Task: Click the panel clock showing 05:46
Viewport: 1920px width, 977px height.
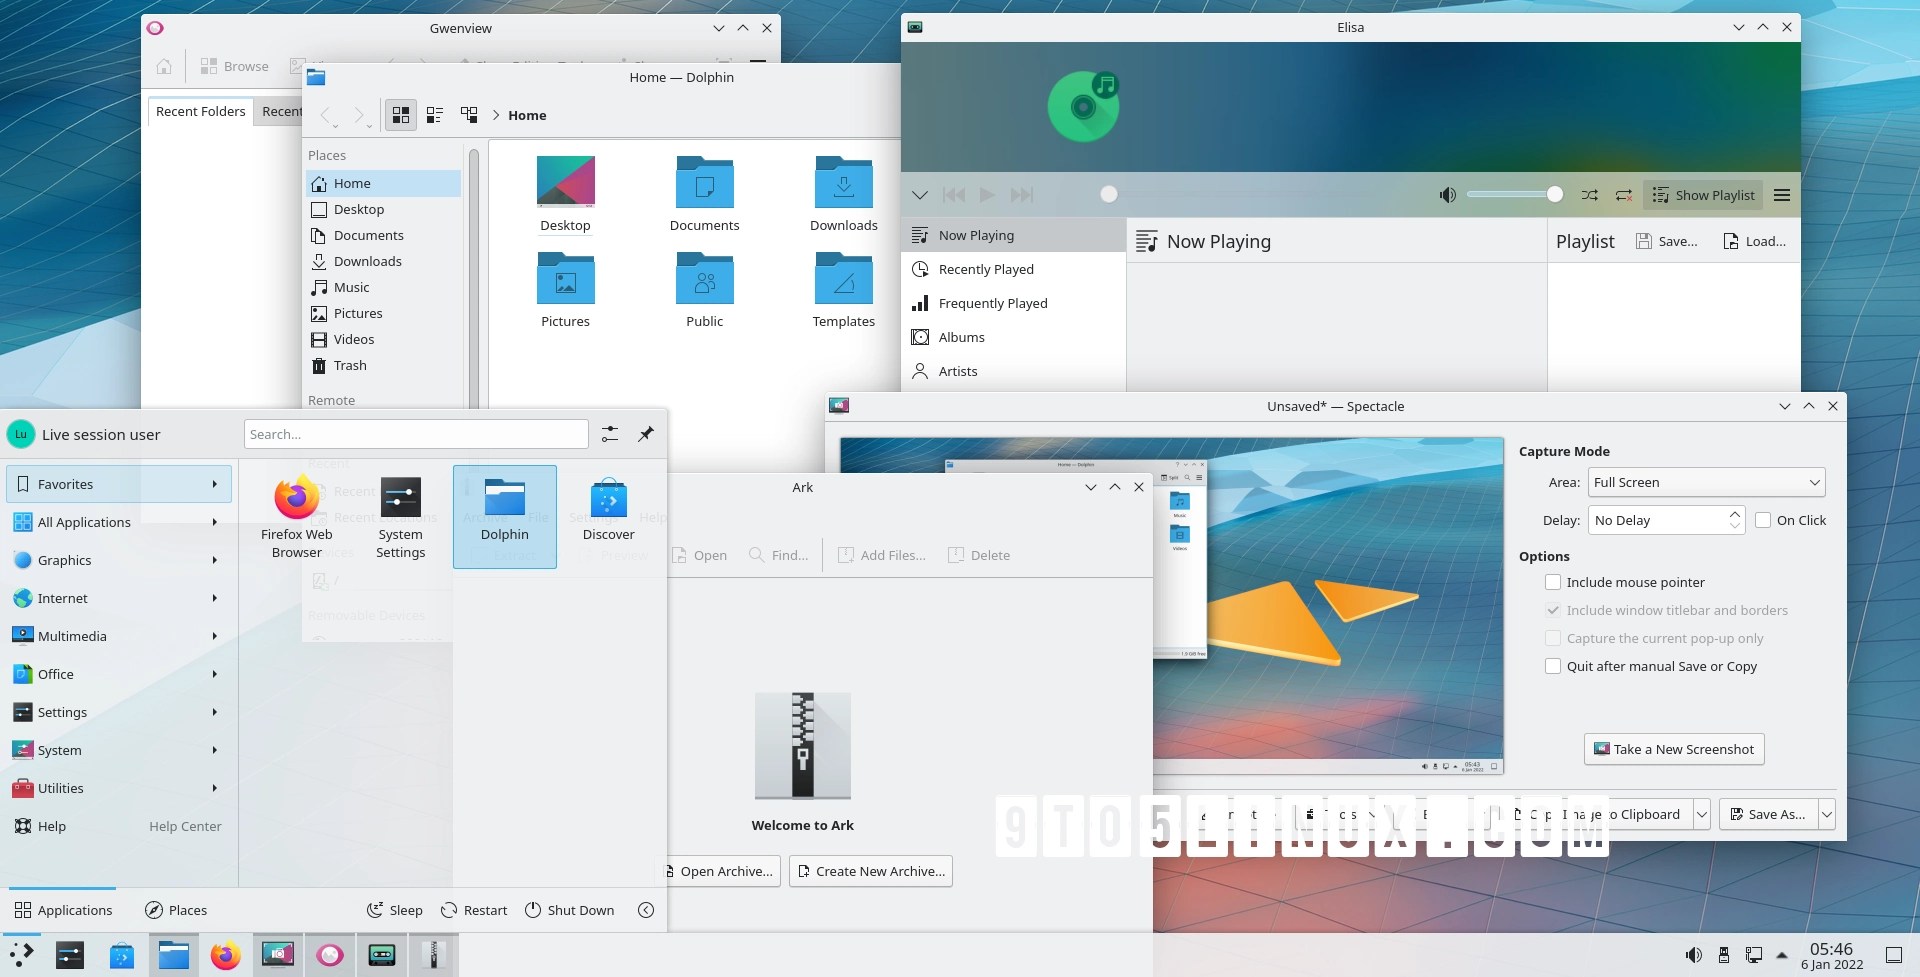Action: (1832, 955)
